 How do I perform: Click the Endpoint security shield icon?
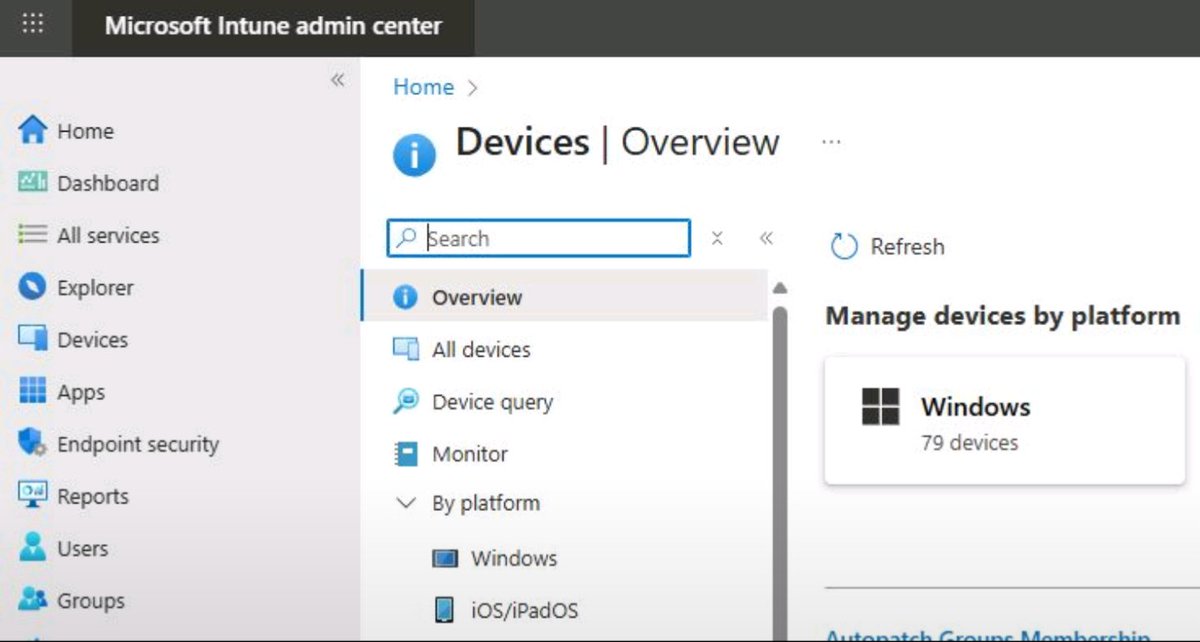[x=33, y=443]
